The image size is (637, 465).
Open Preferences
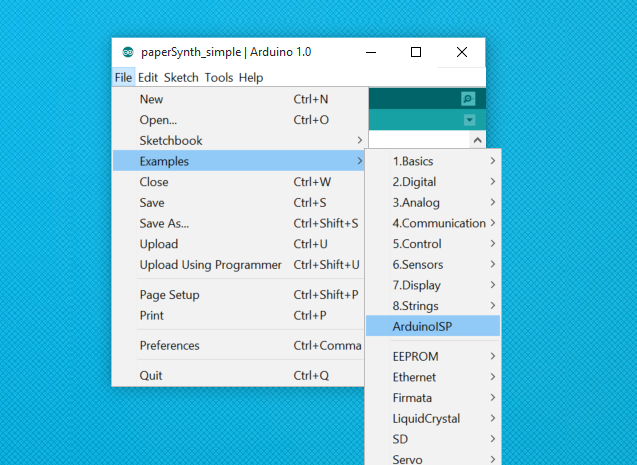point(238,346)
